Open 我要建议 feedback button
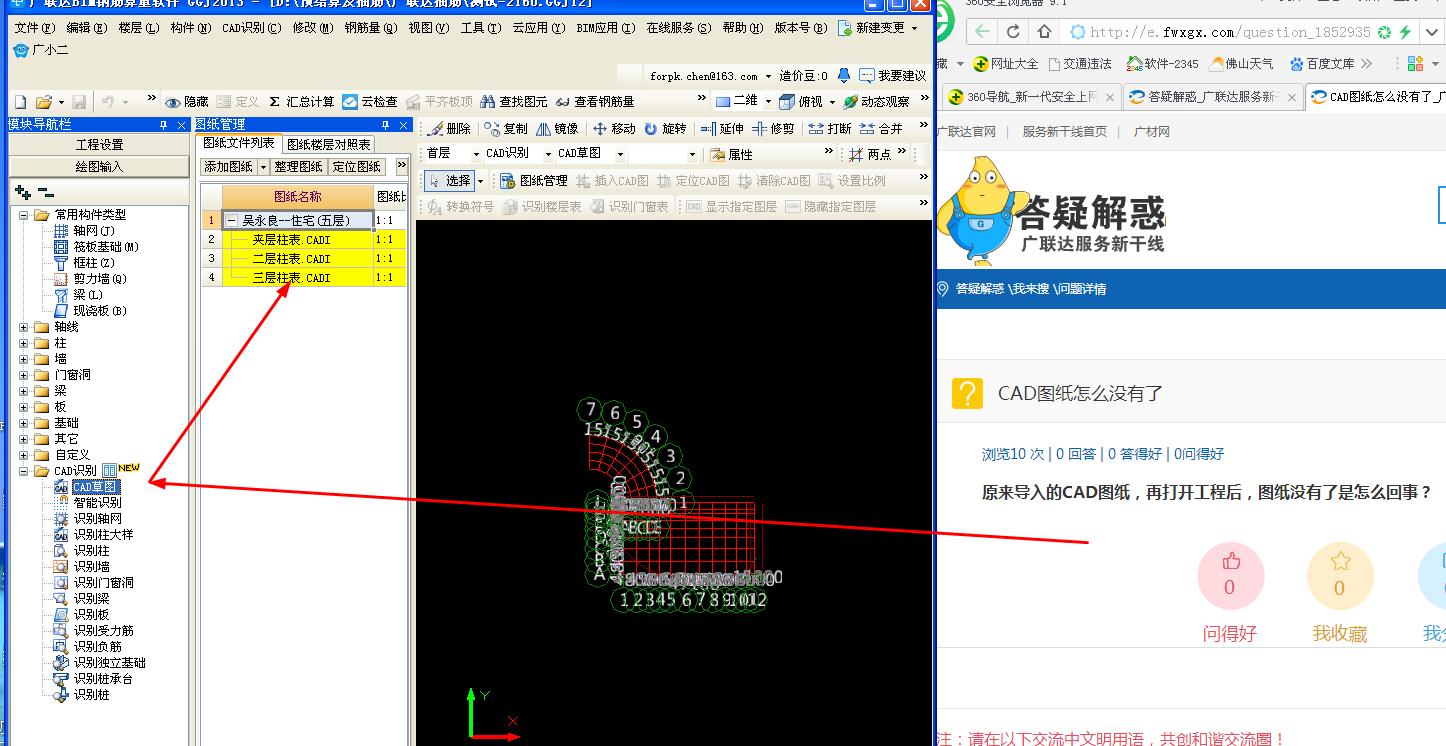Viewport: 1446px width, 746px height. click(x=892, y=76)
